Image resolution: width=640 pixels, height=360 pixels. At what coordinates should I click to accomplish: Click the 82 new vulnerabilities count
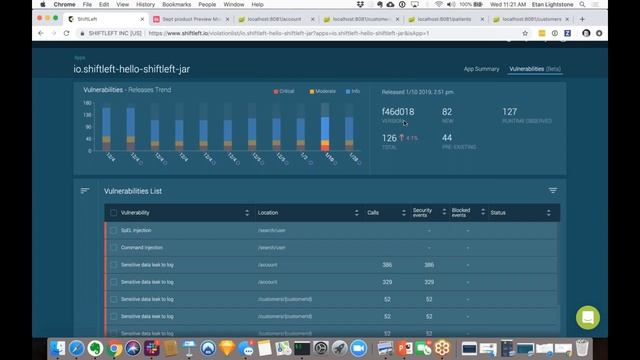pos(447,112)
